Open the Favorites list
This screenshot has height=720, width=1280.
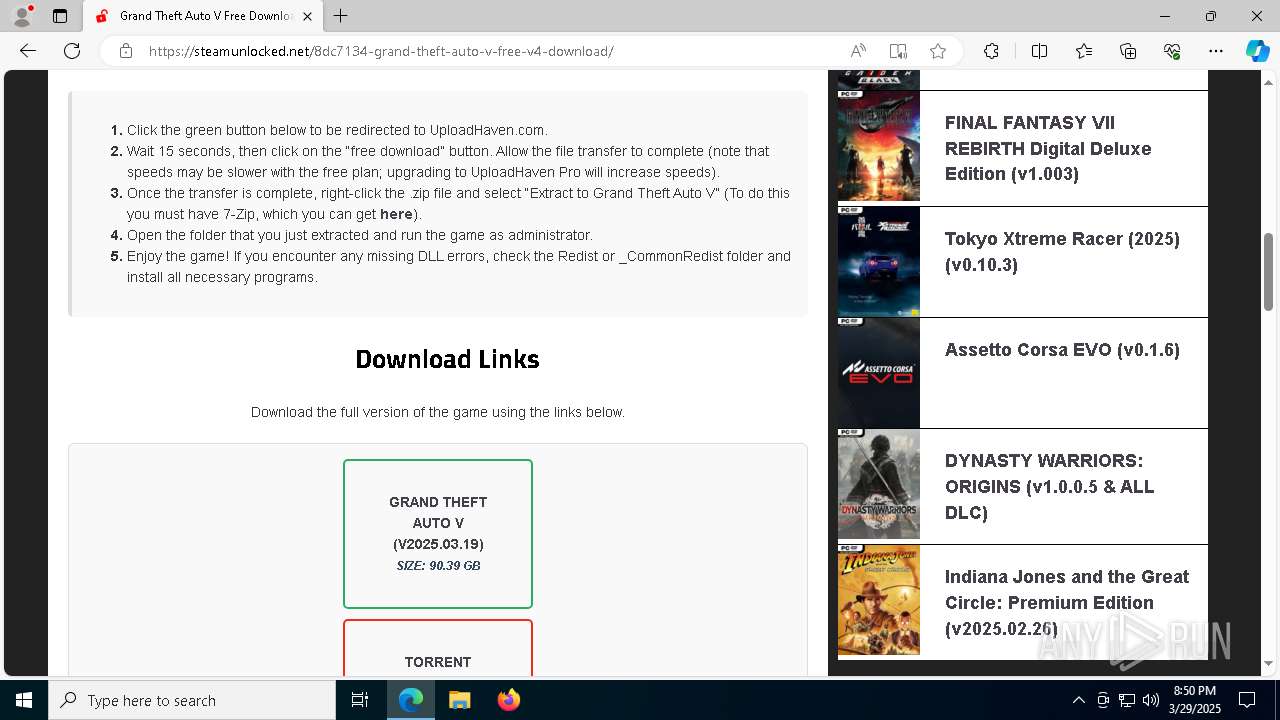click(x=1084, y=51)
